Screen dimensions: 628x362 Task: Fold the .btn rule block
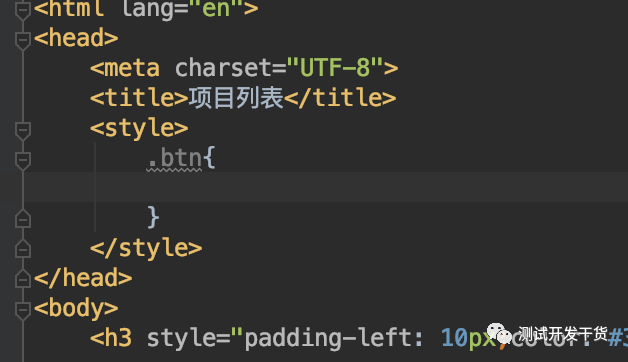coord(23,160)
